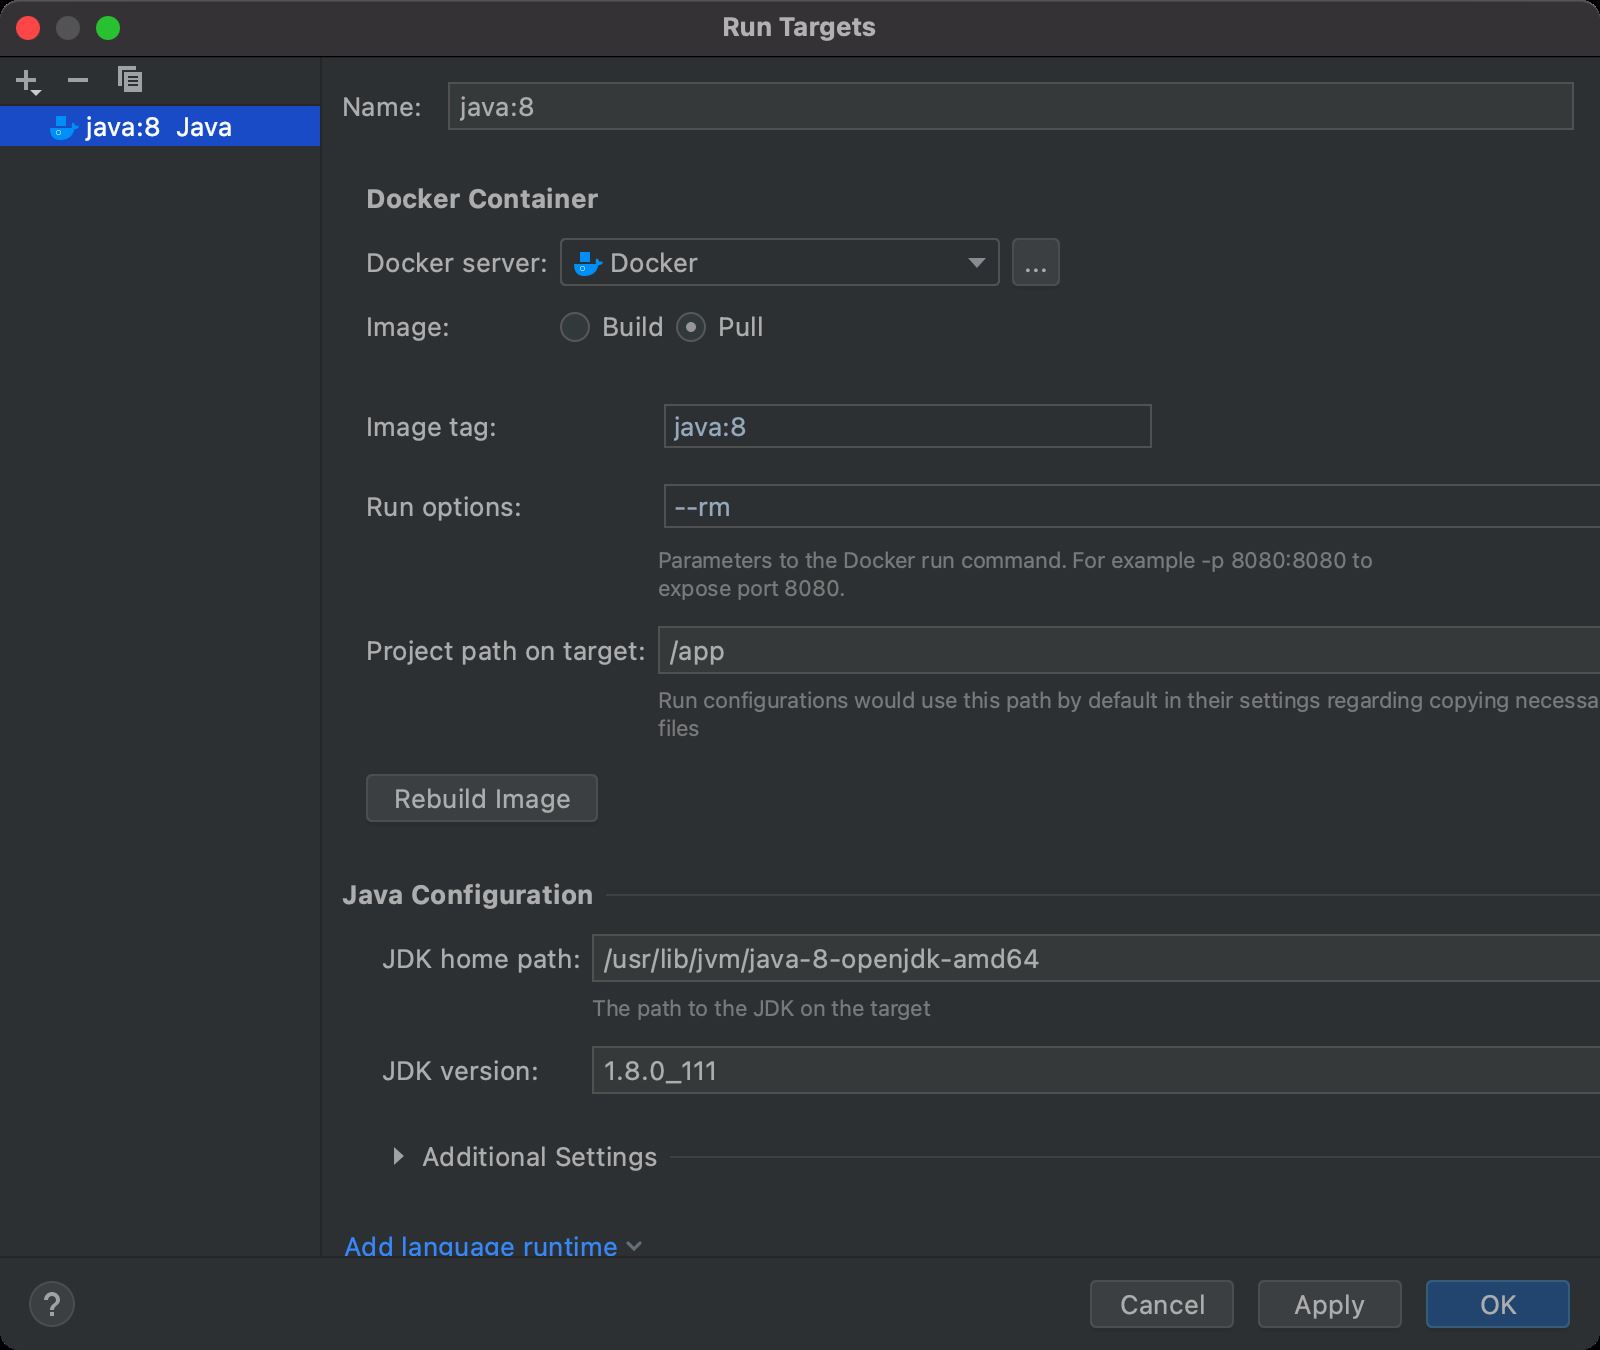Cancel the Run Targets dialog
Screen dimensions: 1600x1350
point(1162,1304)
